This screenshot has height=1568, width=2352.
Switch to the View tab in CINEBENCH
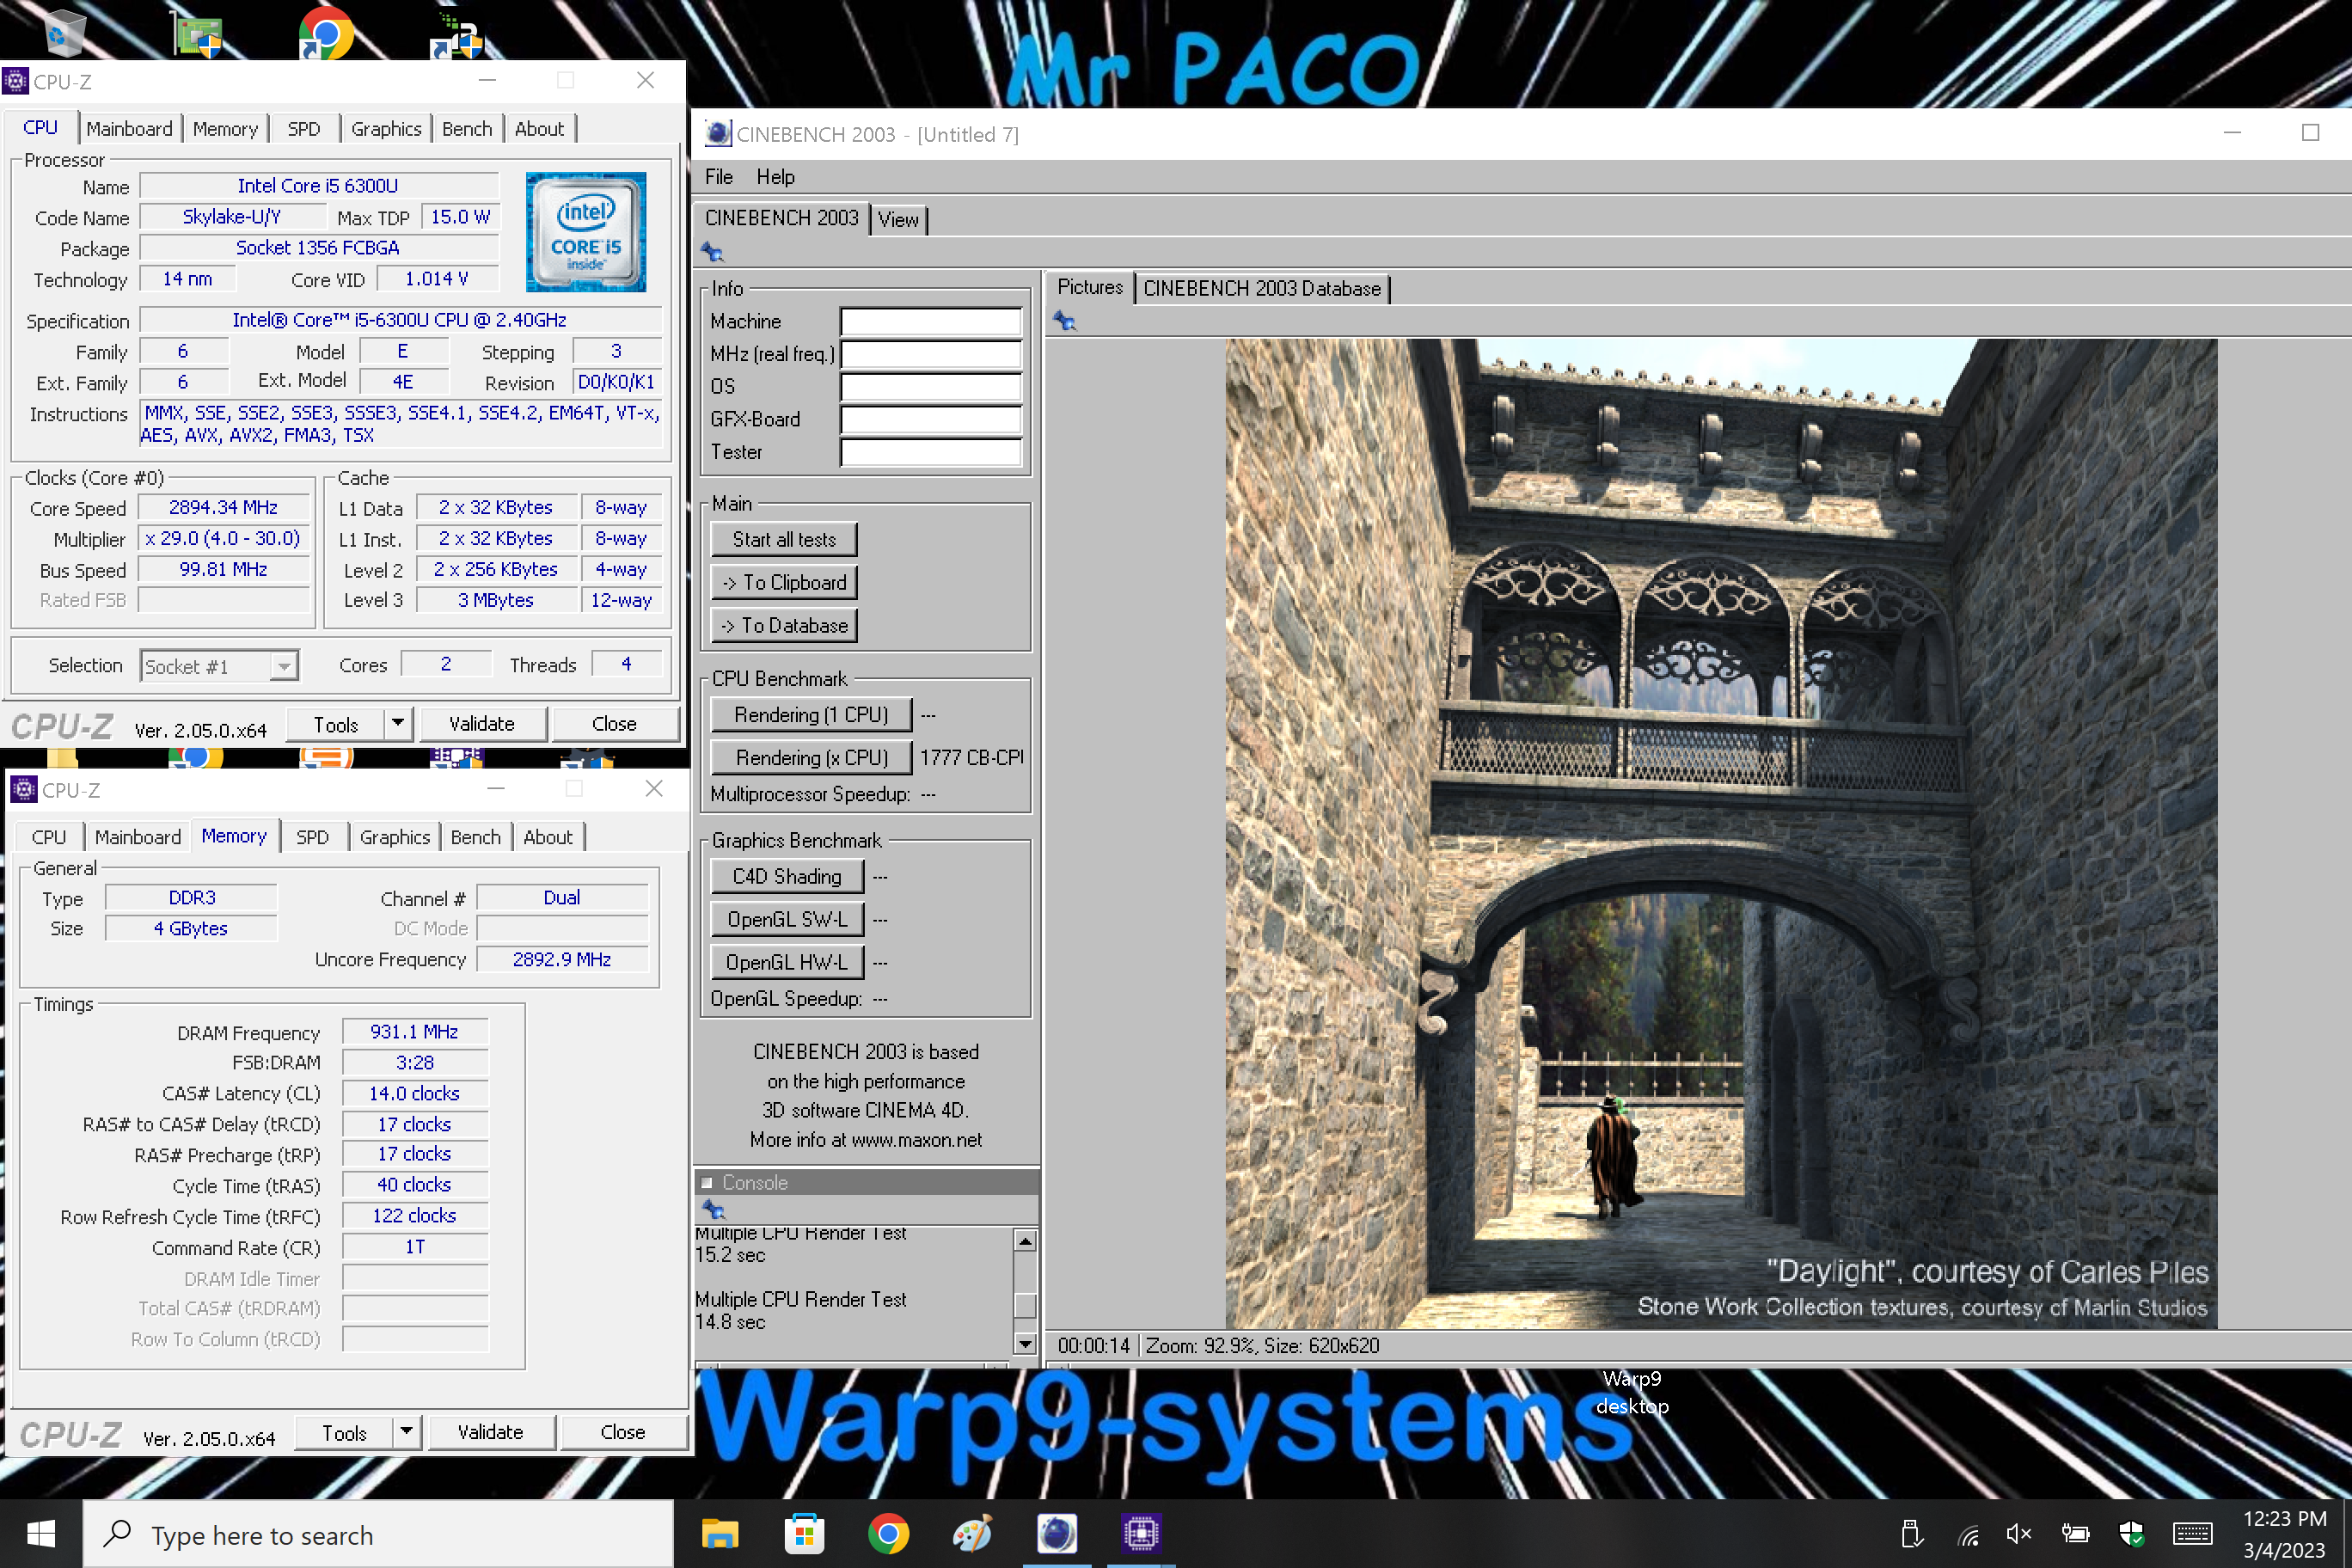coord(898,219)
